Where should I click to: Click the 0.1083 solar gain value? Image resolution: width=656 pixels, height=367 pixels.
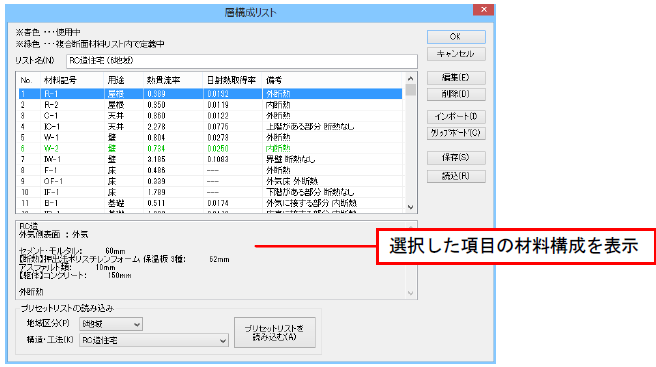point(218,159)
